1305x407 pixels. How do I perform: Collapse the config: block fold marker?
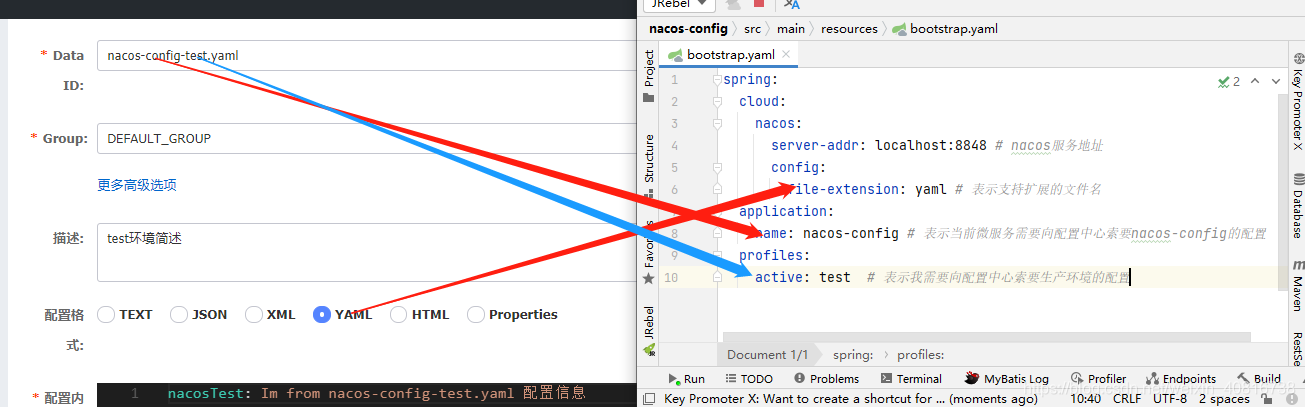[x=718, y=168]
